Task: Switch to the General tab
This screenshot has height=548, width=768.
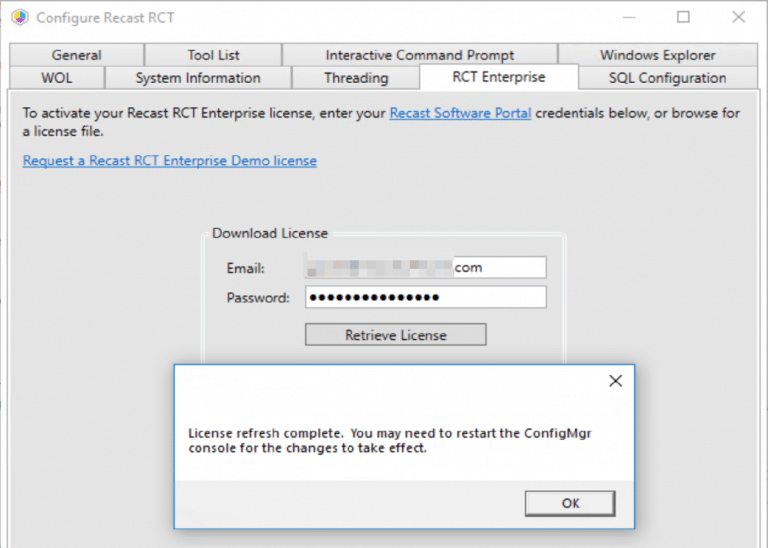Action: click(x=77, y=55)
